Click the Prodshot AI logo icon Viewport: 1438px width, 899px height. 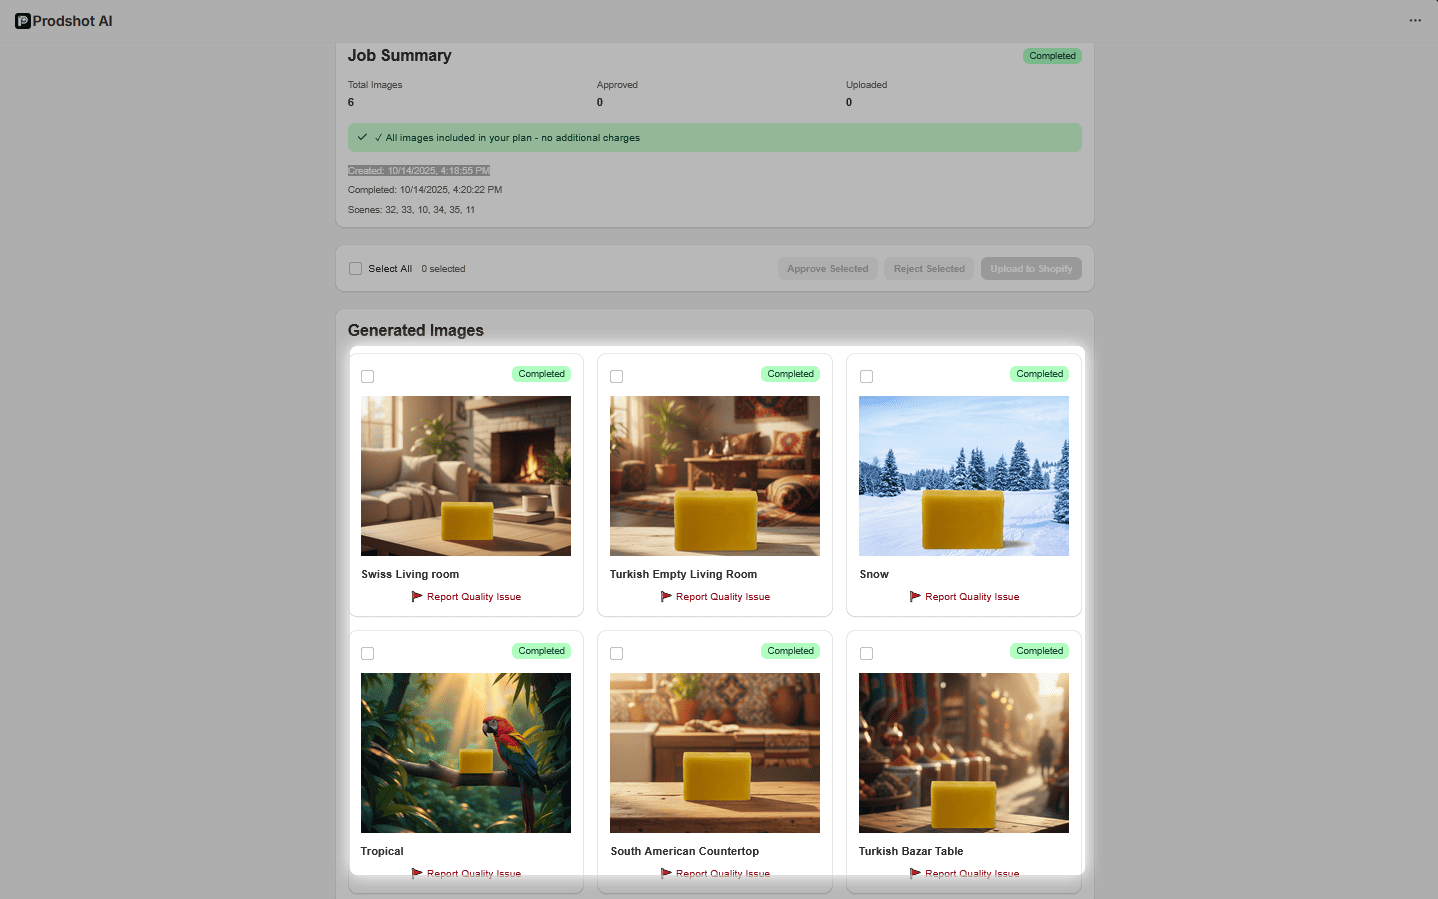coord(21,20)
